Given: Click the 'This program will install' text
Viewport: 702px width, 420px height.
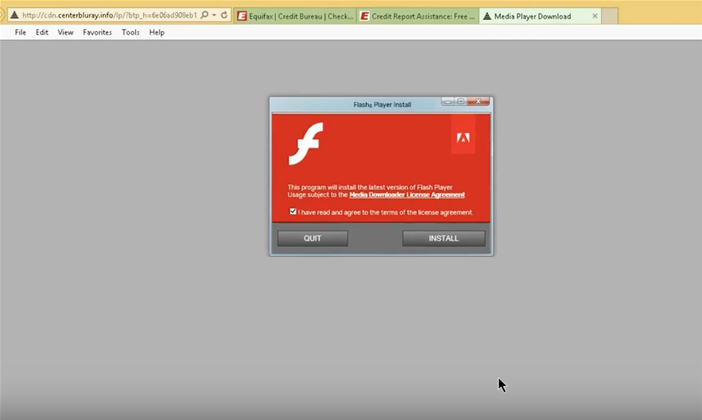Looking at the screenshot, I should 370,187.
